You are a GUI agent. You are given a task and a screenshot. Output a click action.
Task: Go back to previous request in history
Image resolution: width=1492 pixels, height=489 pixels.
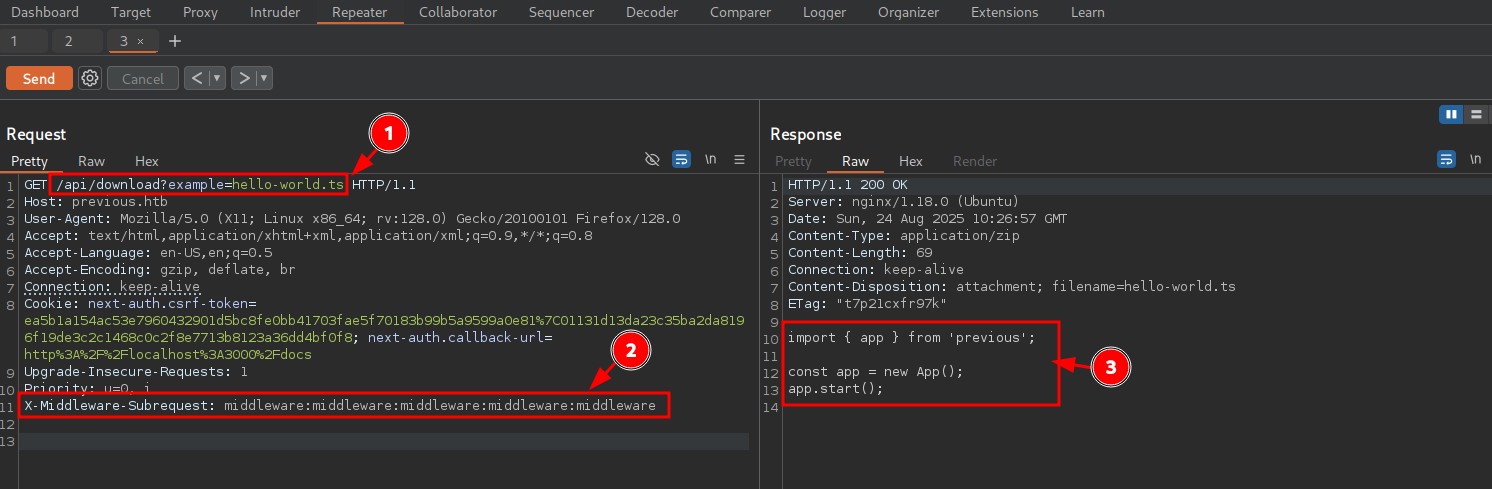click(196, 78)
